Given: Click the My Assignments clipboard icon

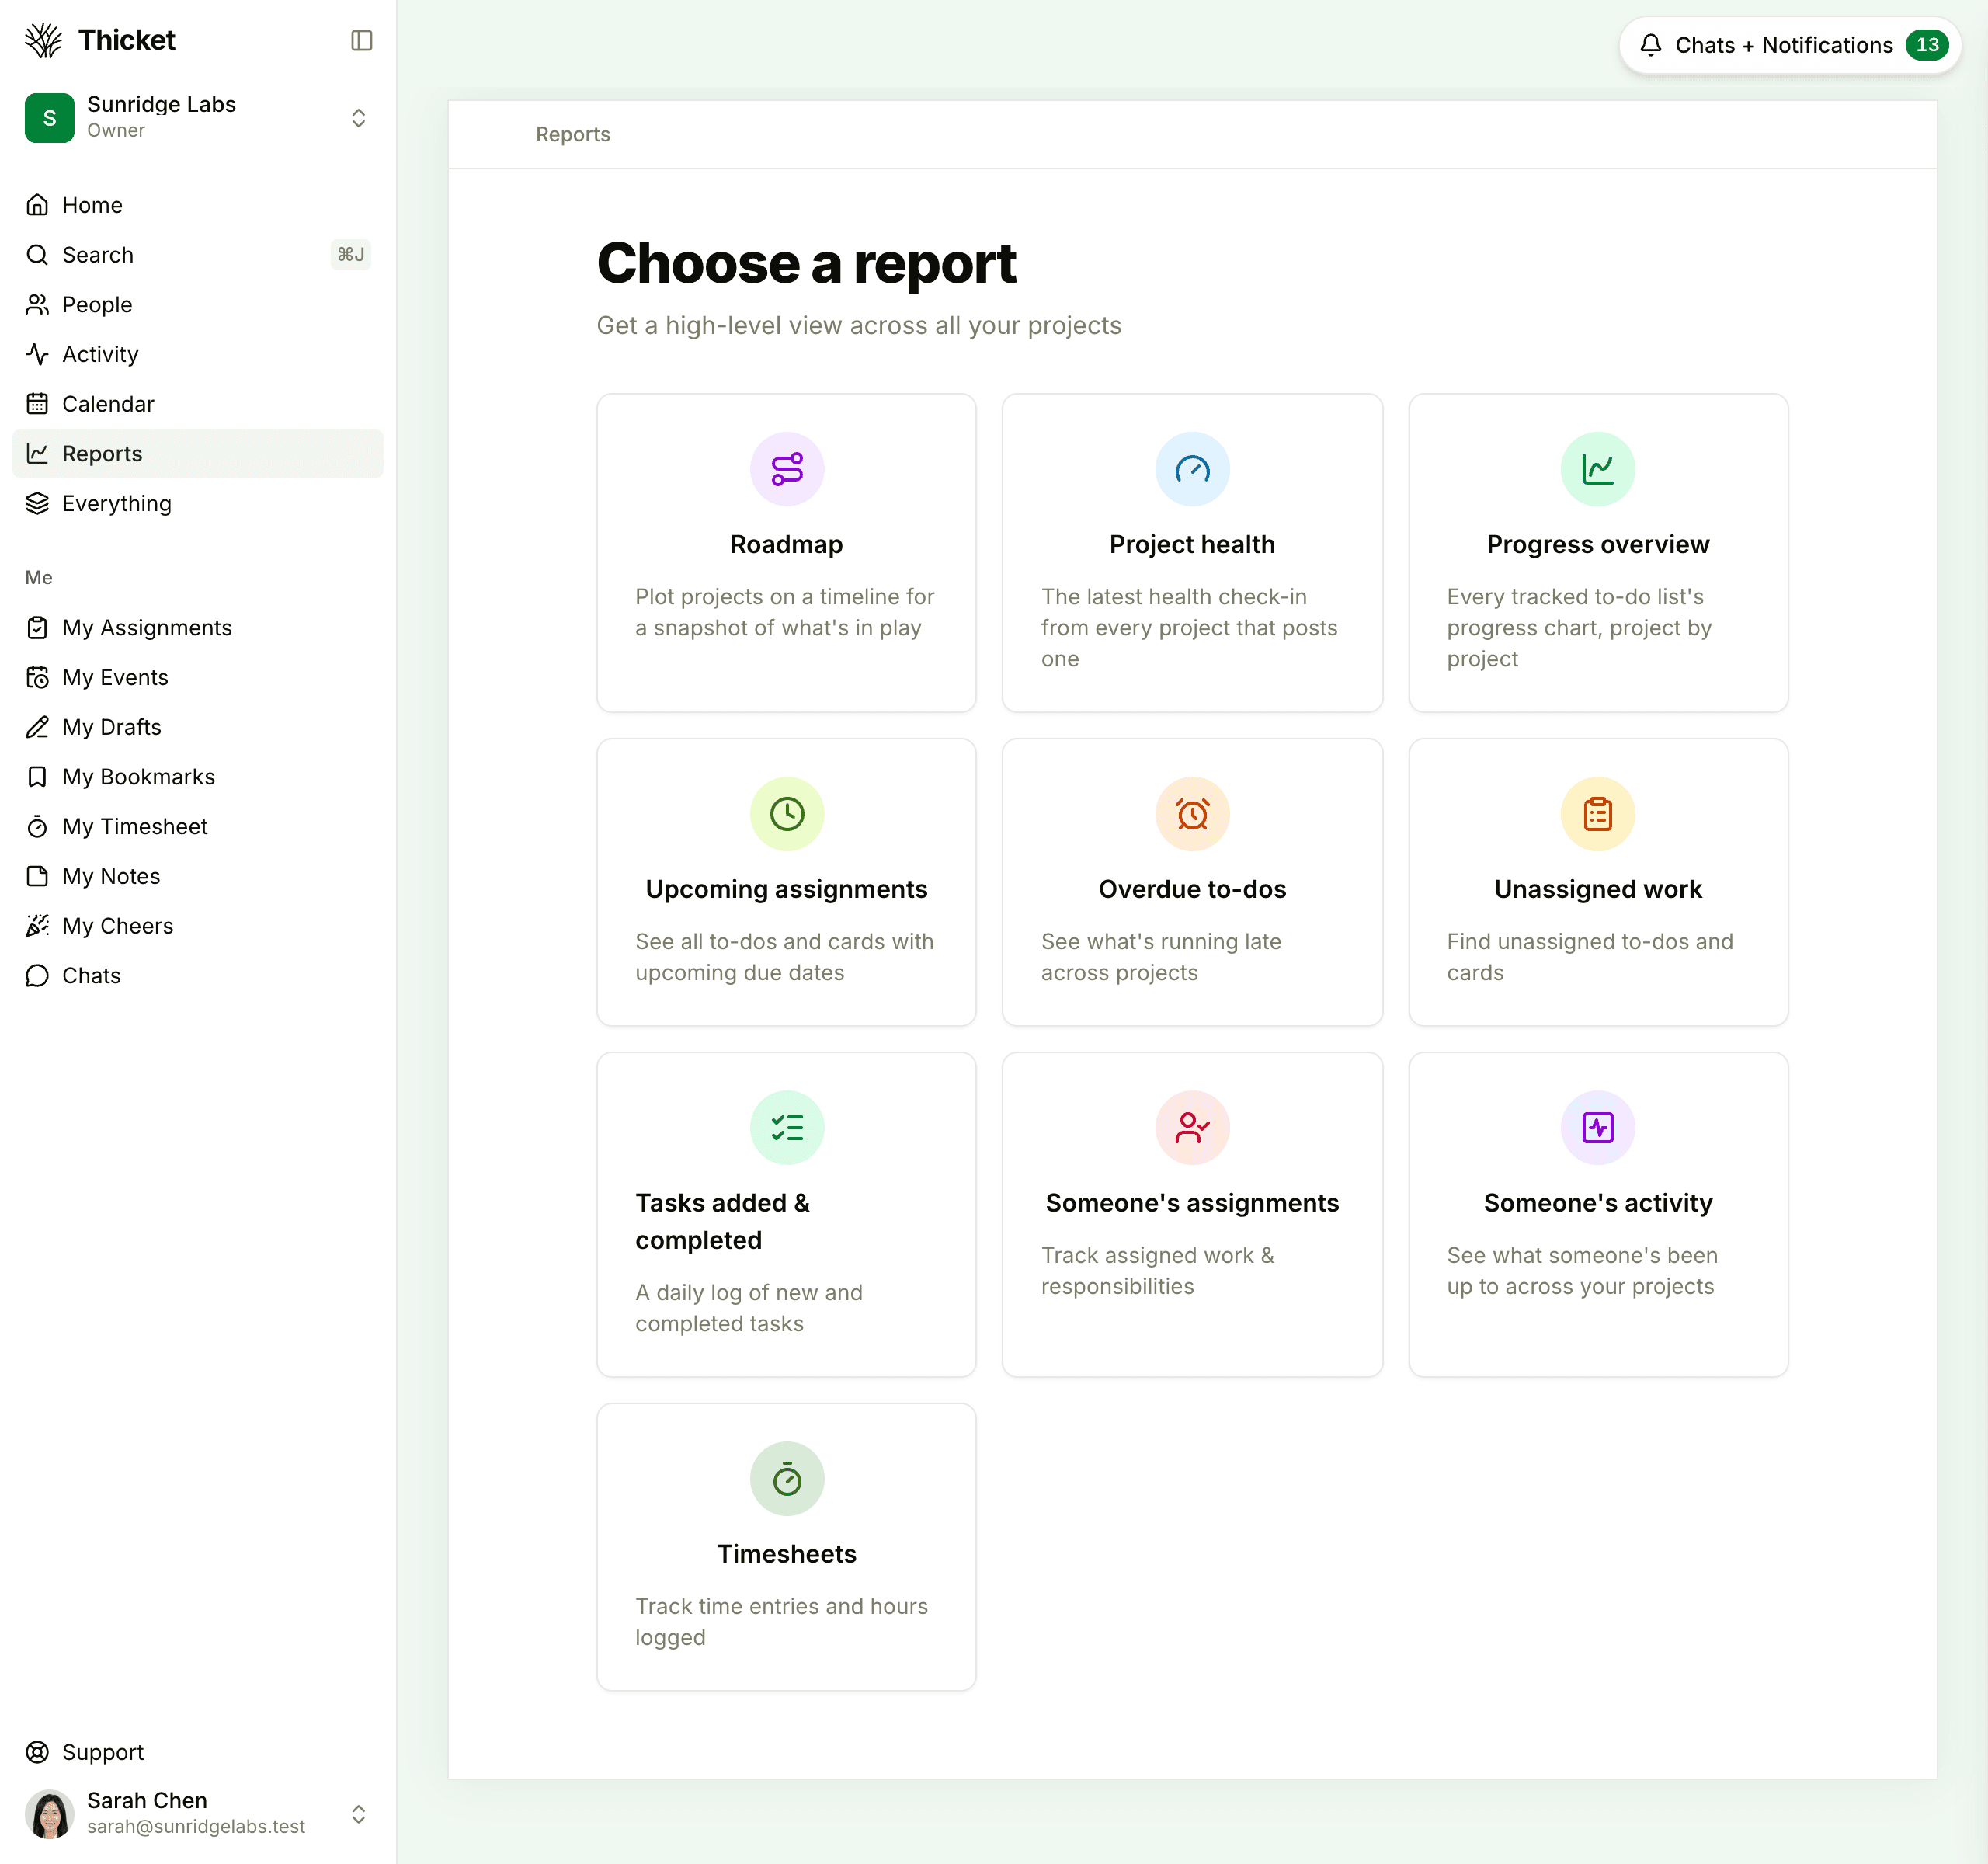Looking at the screenshot, I should [37, 628].
